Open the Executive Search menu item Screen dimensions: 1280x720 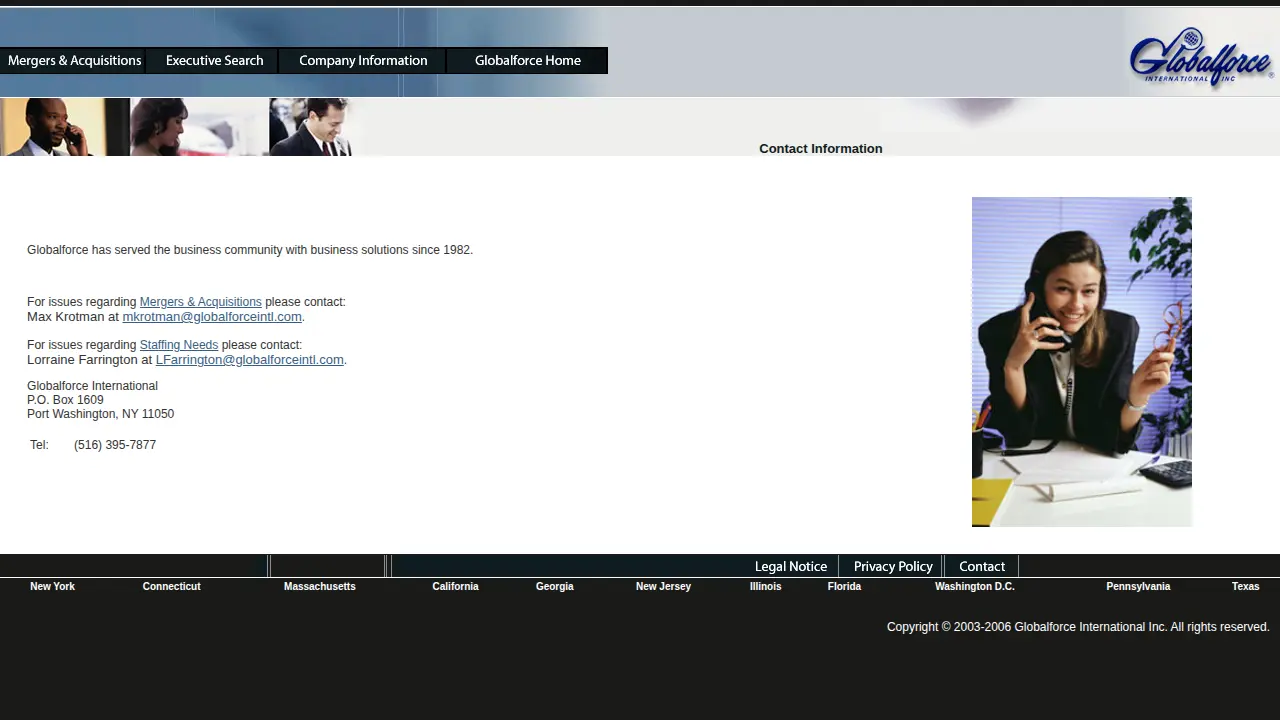(x=213, y=61)
